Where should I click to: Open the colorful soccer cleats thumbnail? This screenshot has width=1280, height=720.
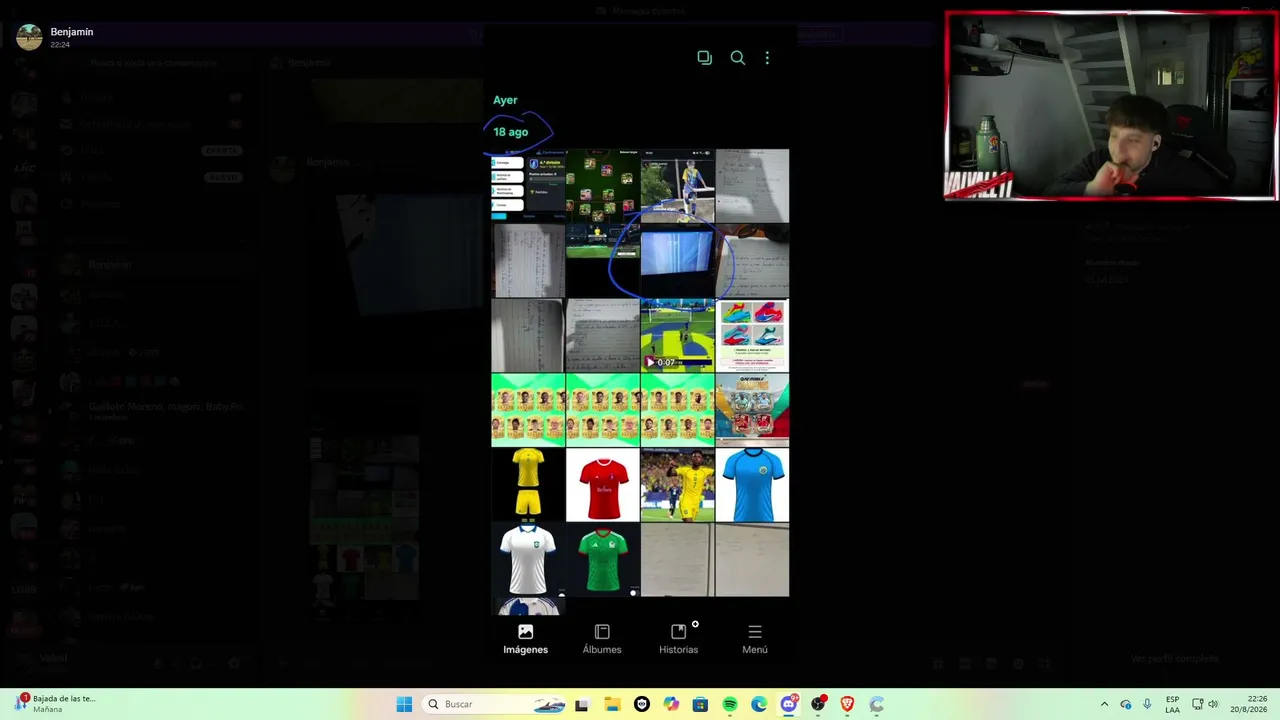click(x=752, y=335)
